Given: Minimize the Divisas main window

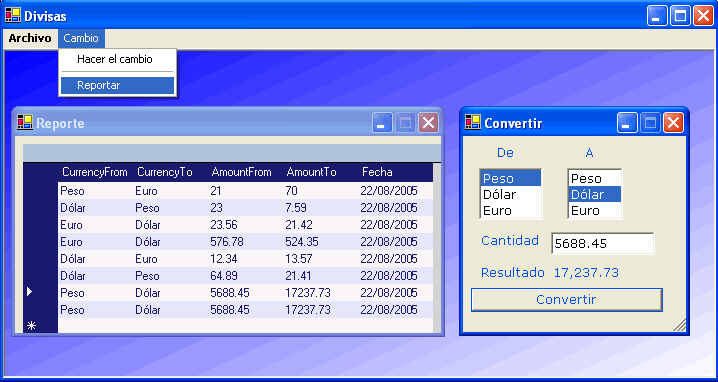Looking at the screenshot, I should 657,16.
